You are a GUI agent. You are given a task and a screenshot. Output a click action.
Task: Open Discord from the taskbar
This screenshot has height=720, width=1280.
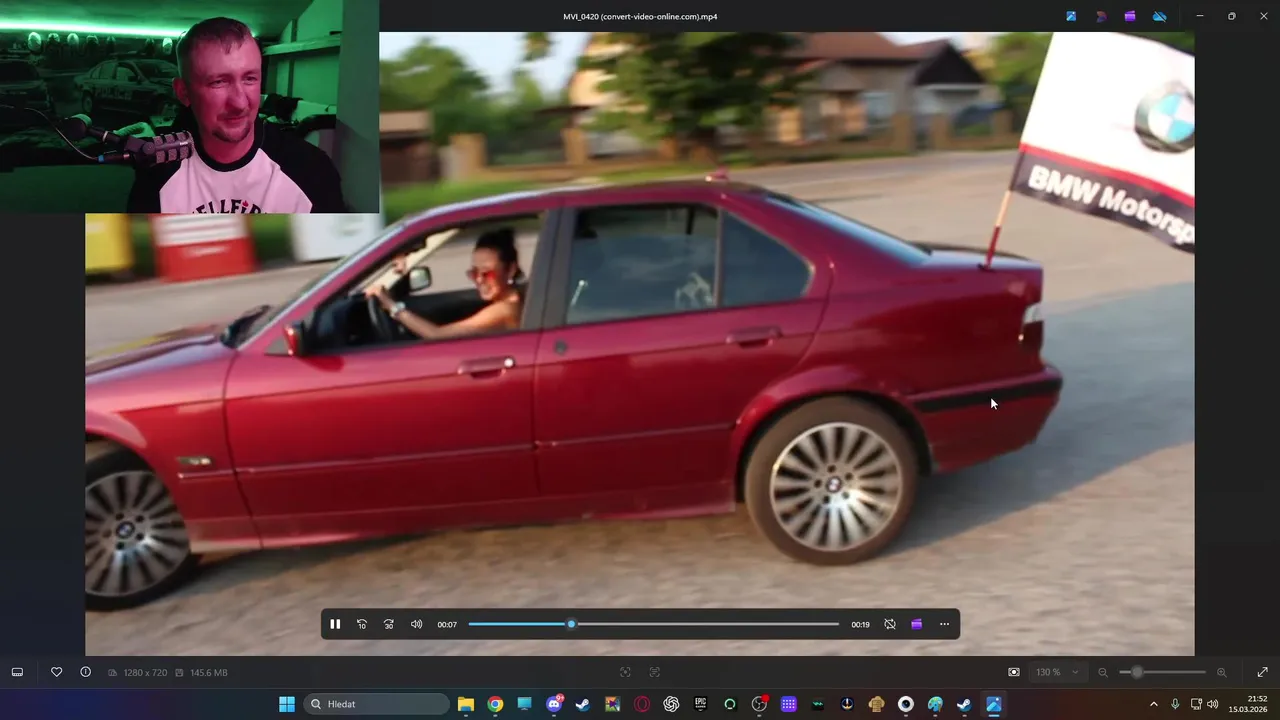click(554, 704)
